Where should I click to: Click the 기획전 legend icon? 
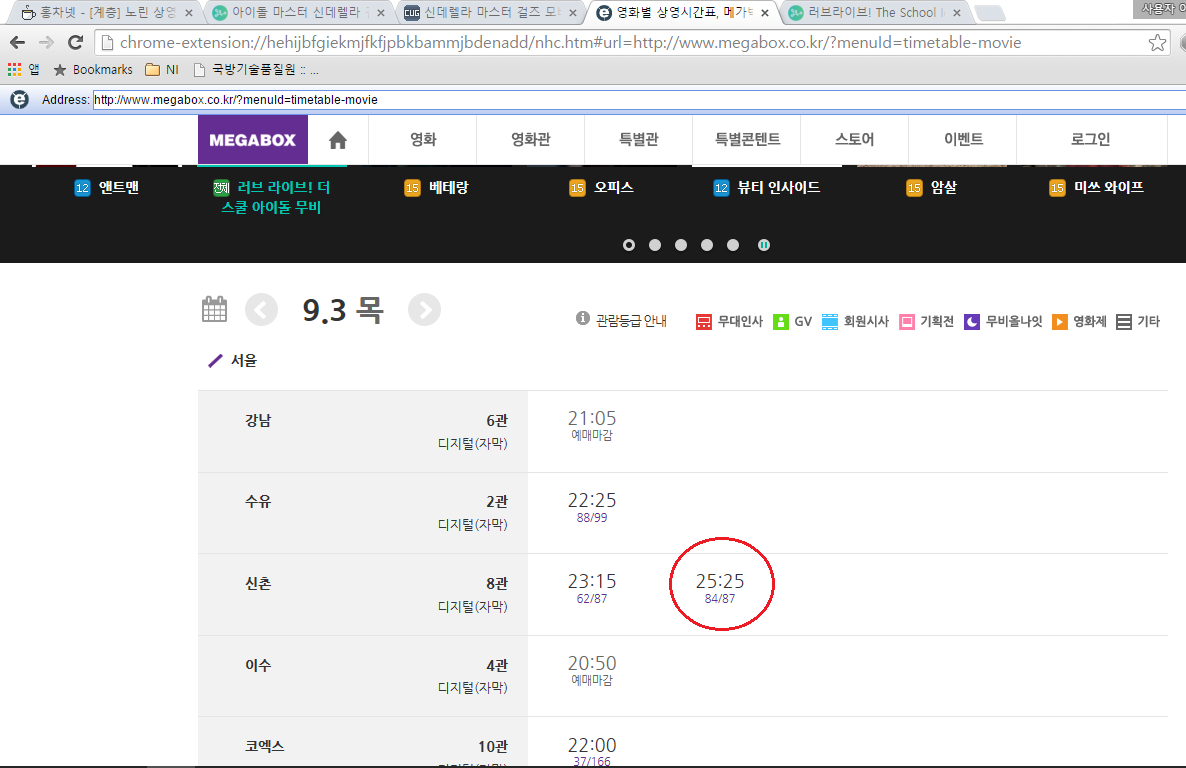pyautogui.click(x=907, y=322)
